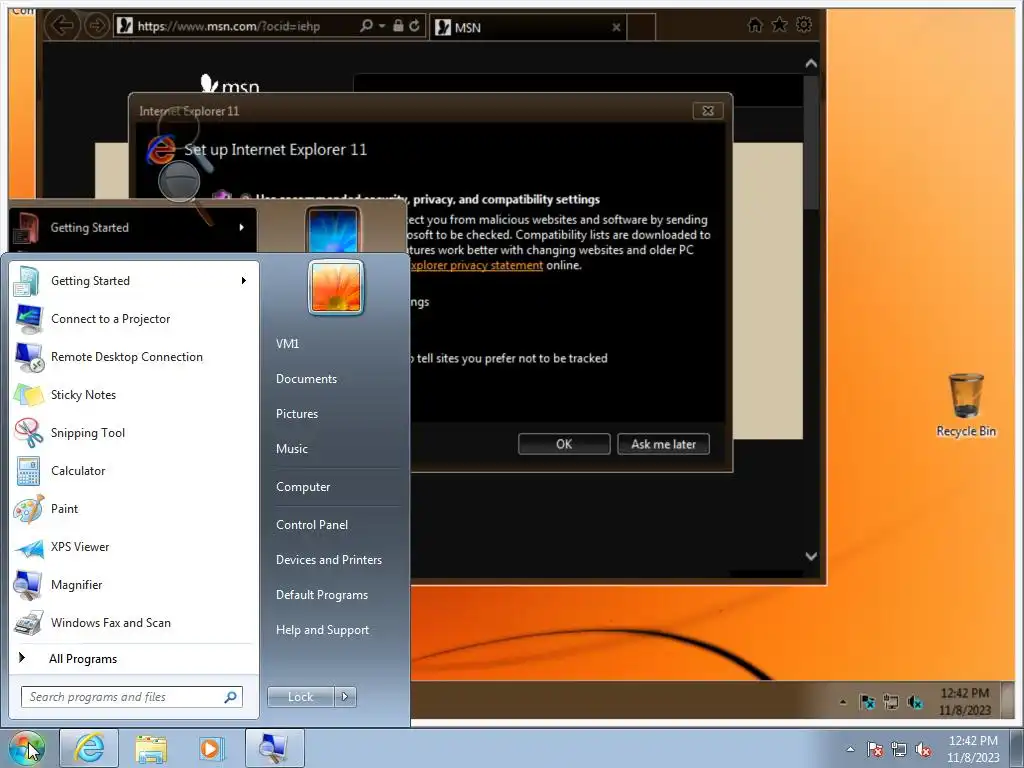Click the magnified inverted Getting Started entry
1024x768 pixels.
131,227
